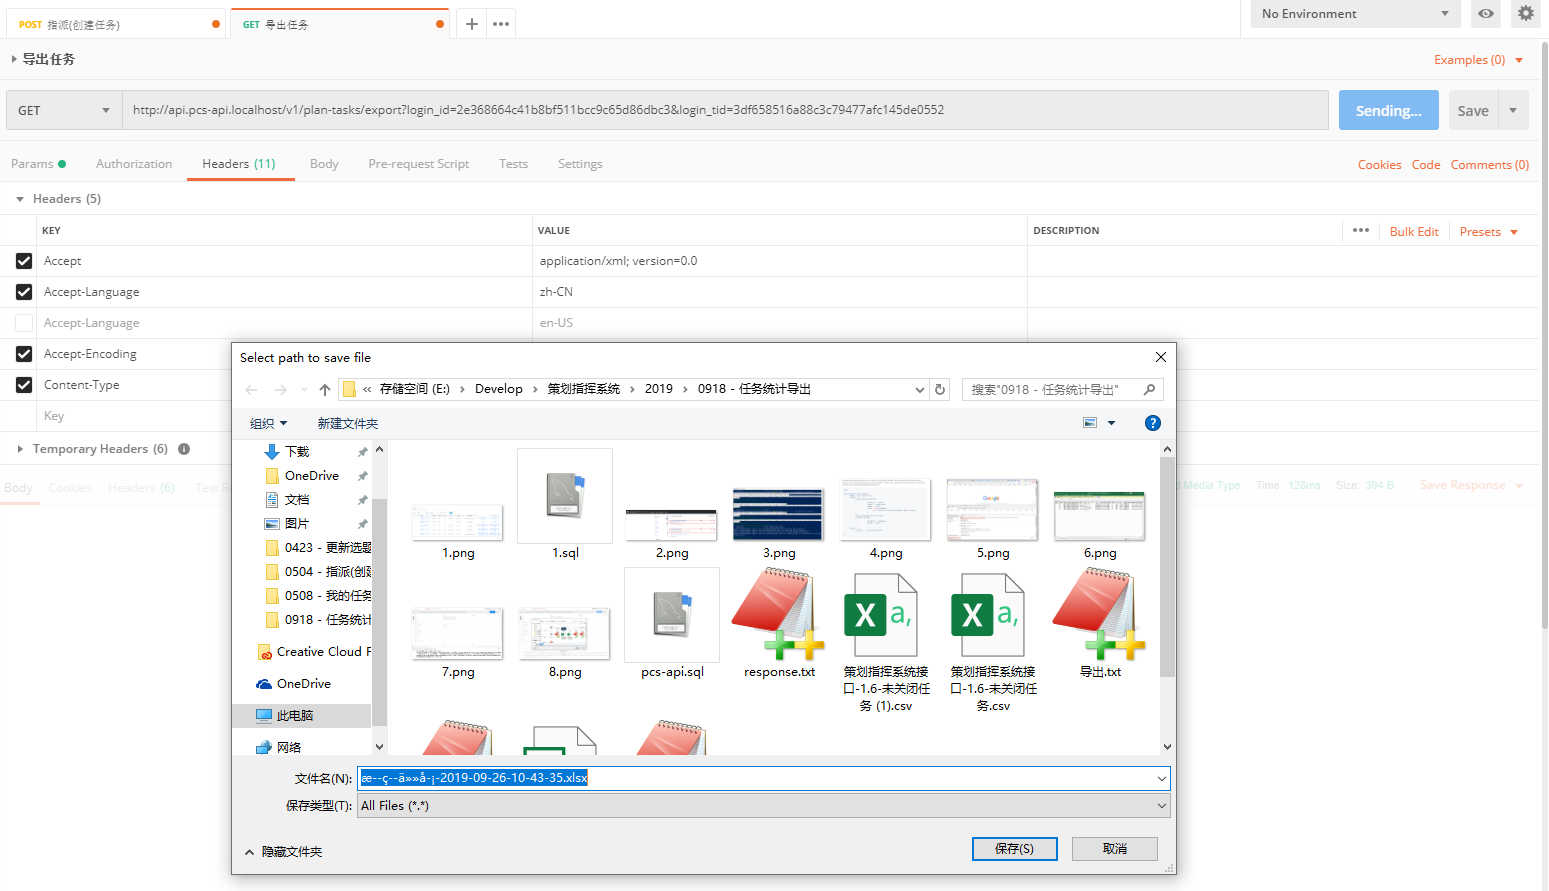
Task: Open the Pre-request Script tab
Action: 418,164
